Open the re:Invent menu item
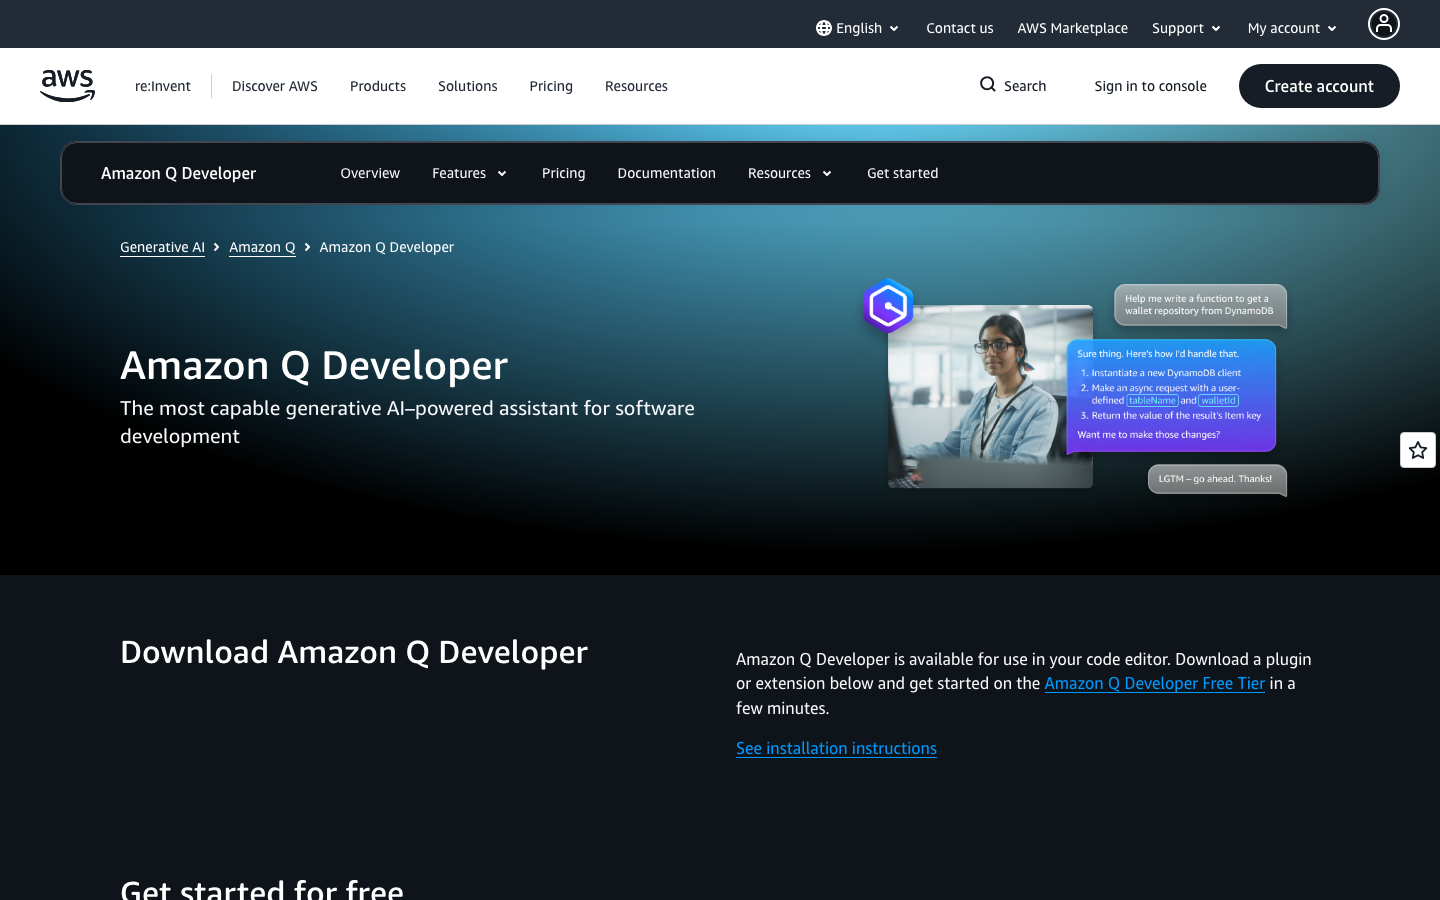This screenshot has width=1440, height=900. tap(163, 86)
